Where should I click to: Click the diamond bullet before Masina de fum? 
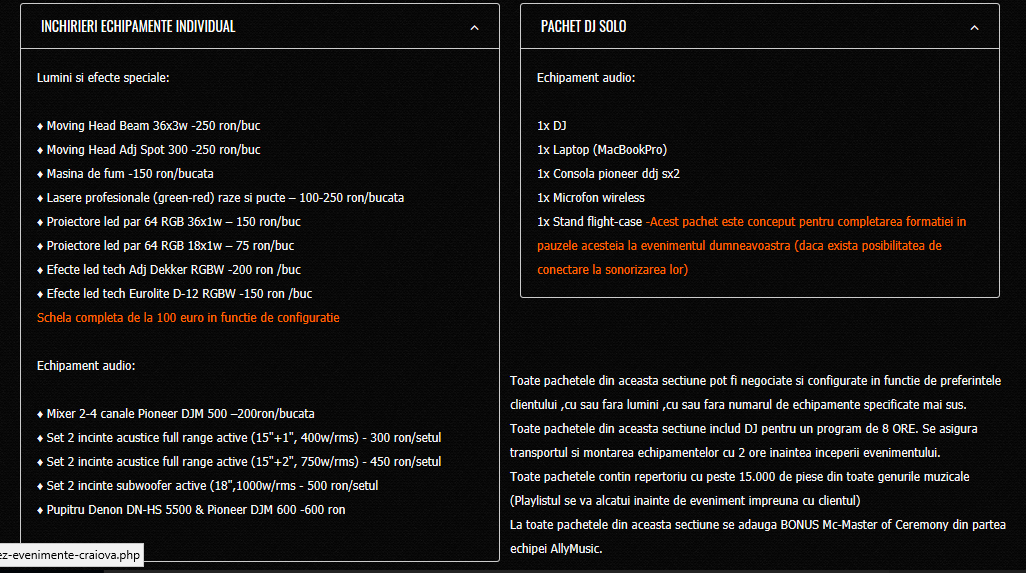40,174
